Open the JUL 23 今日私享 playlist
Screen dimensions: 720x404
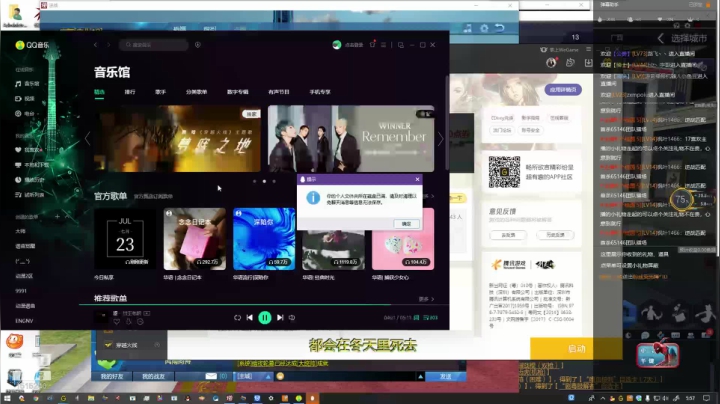point(125,239)
